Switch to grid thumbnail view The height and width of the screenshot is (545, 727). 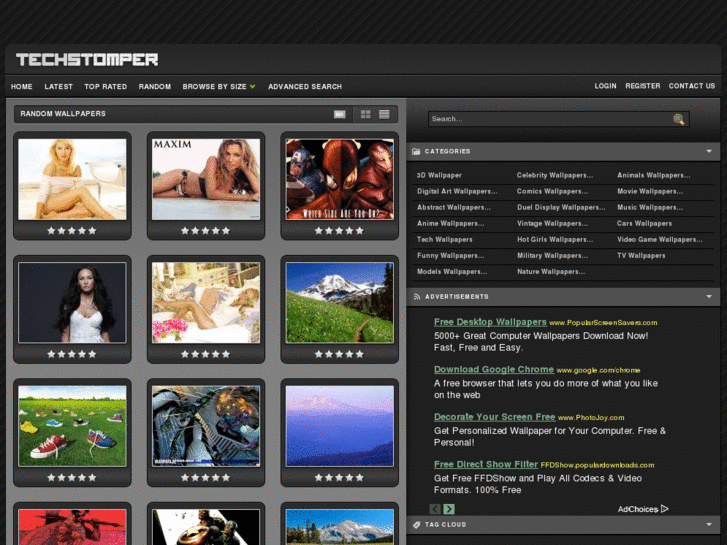coord(366,114)
